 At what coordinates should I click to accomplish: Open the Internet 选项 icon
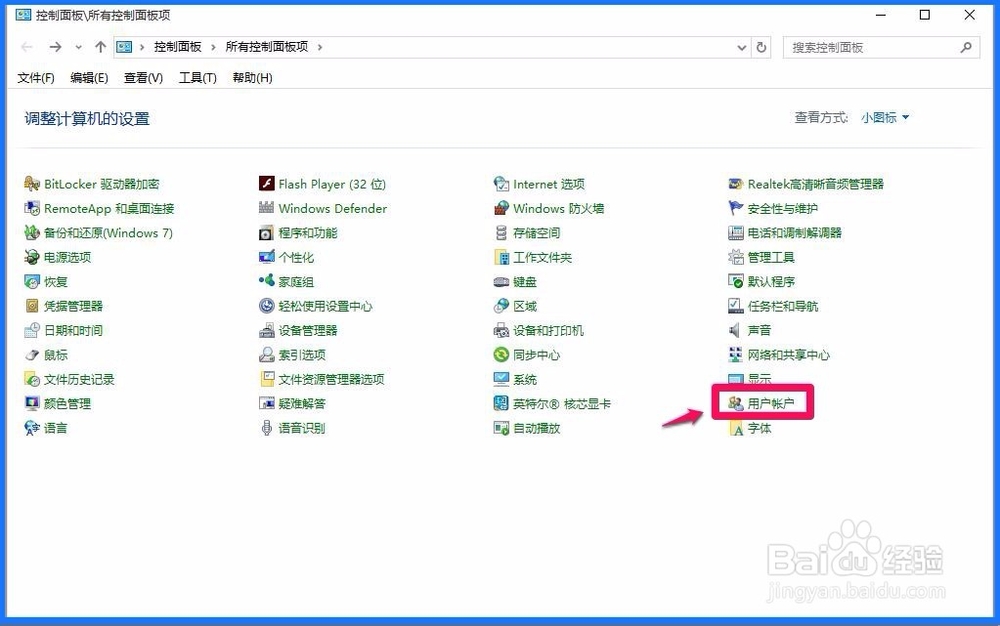(501, 184)
